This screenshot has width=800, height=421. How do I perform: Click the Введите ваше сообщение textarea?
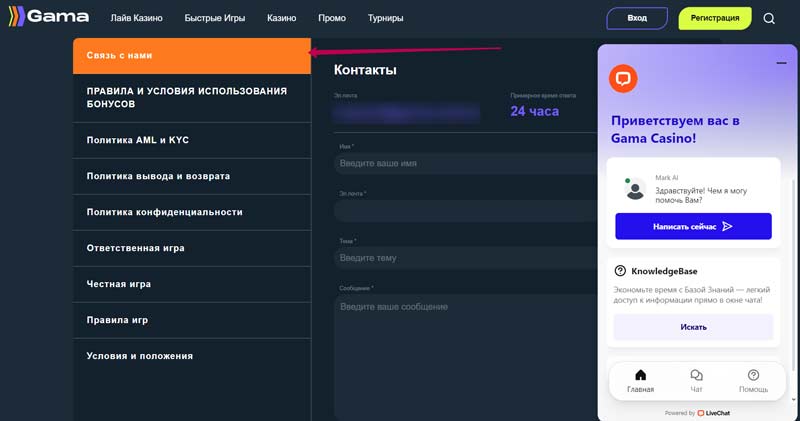(x=465, y=357)
